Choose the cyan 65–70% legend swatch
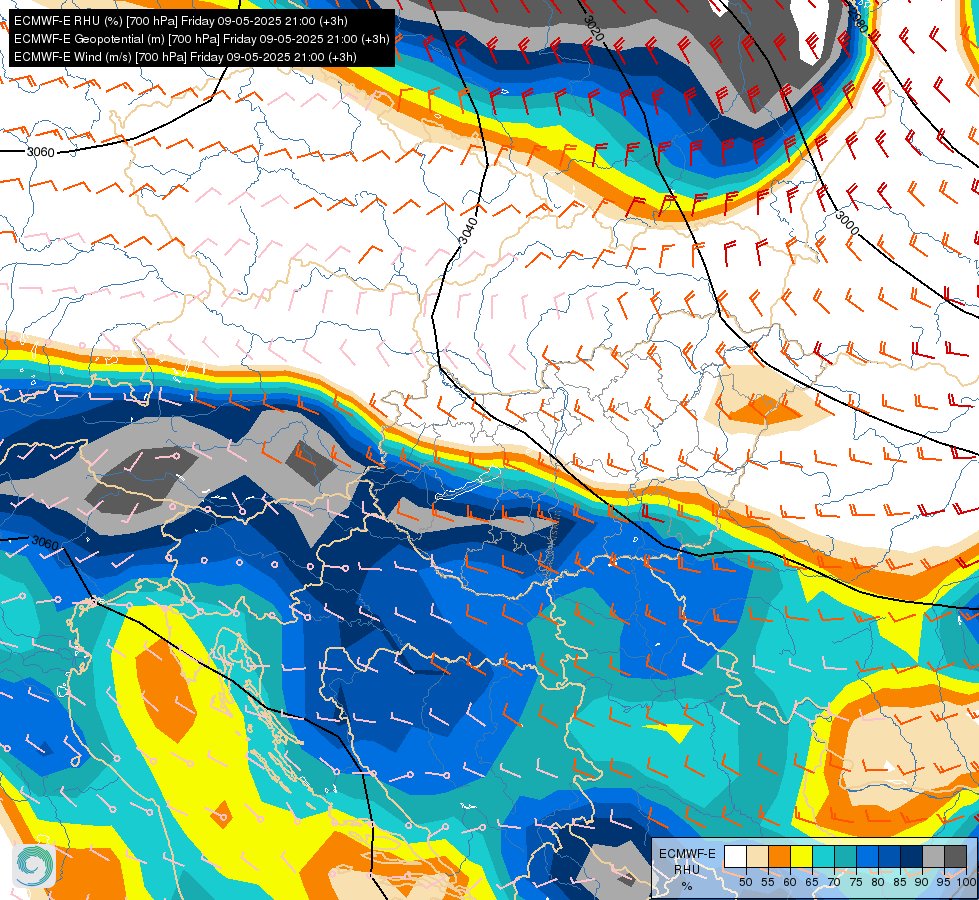The width and height of the screenshot is (979, 900). (x=824, y=856)
